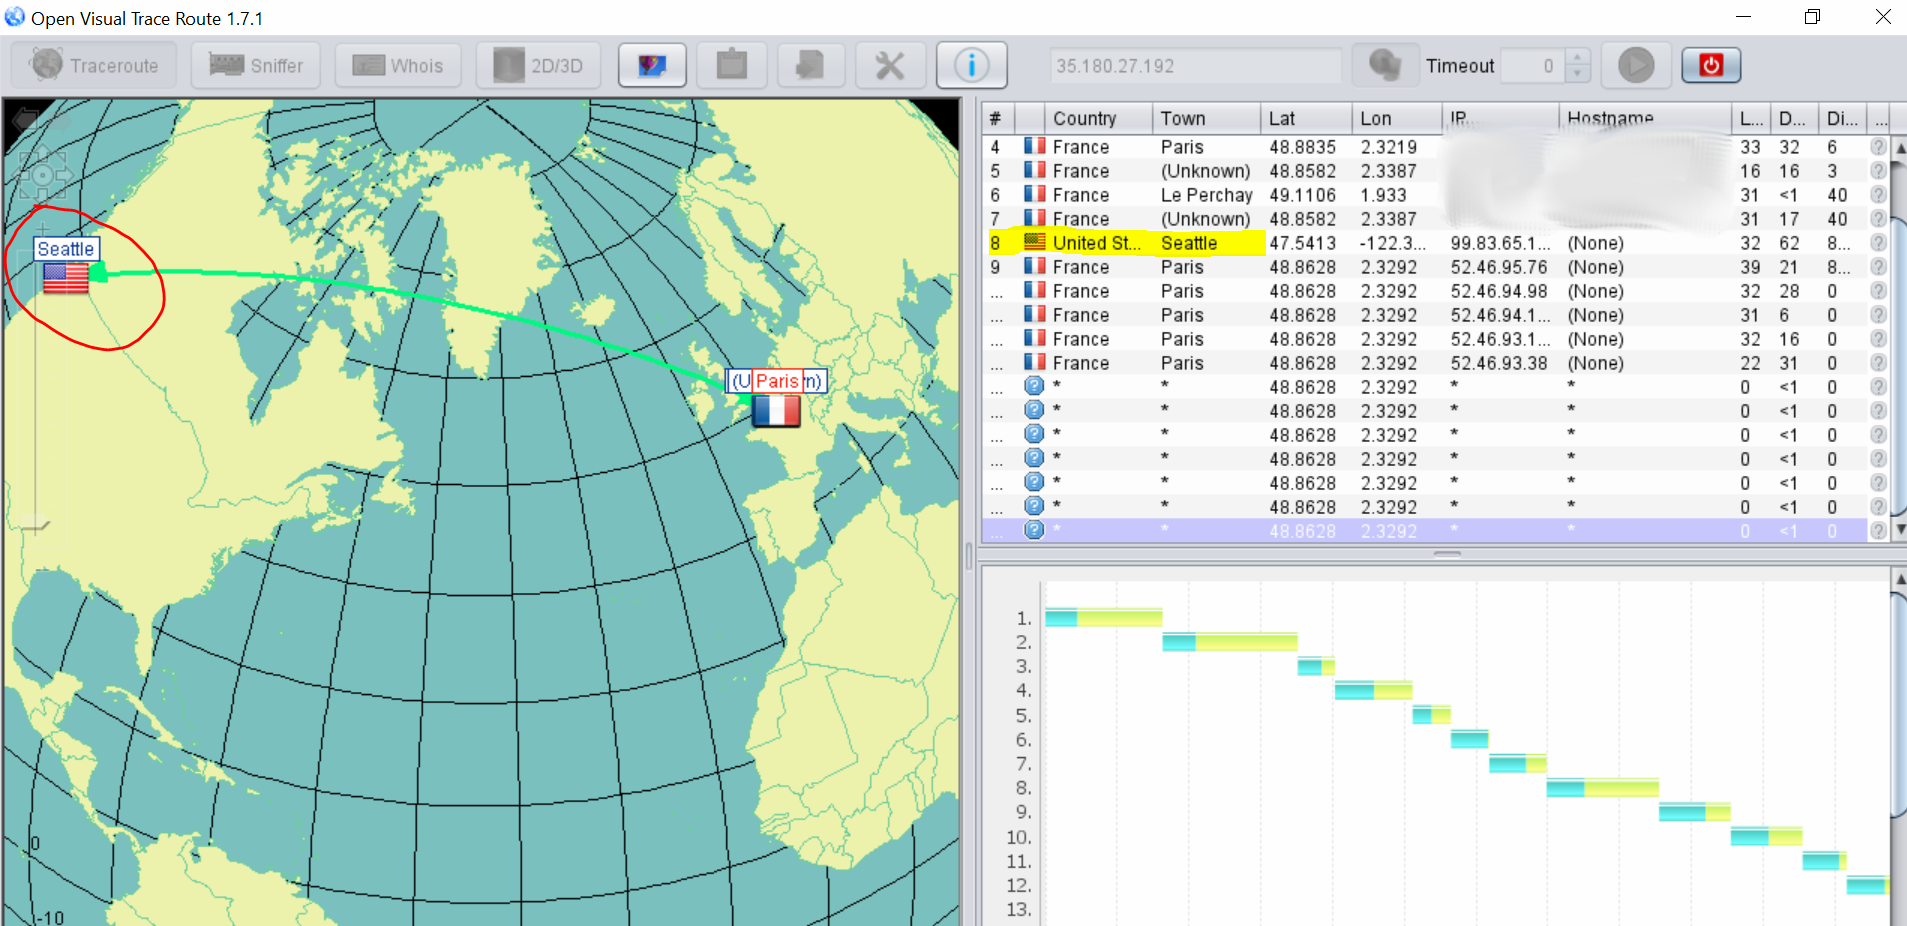
Task: Click the Timeout value field
Action: pyautogui.click(x=1534, y=66)
